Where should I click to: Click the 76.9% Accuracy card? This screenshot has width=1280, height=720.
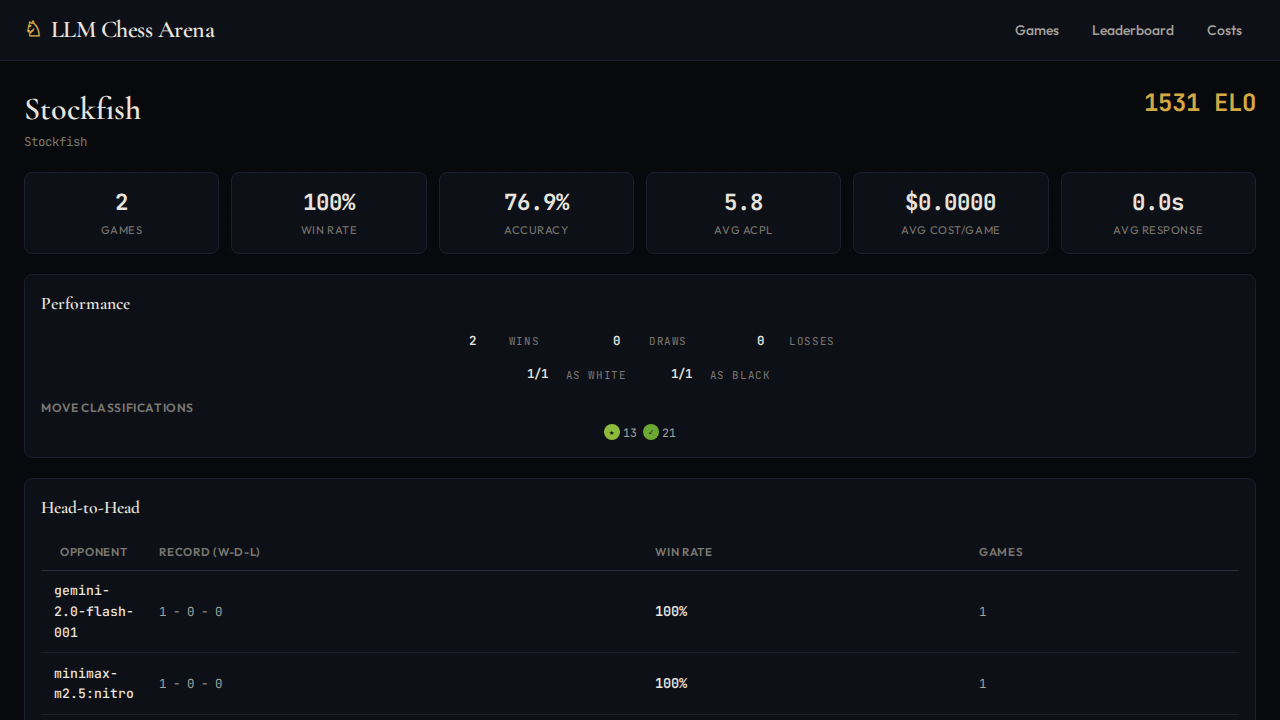point(536,213)
